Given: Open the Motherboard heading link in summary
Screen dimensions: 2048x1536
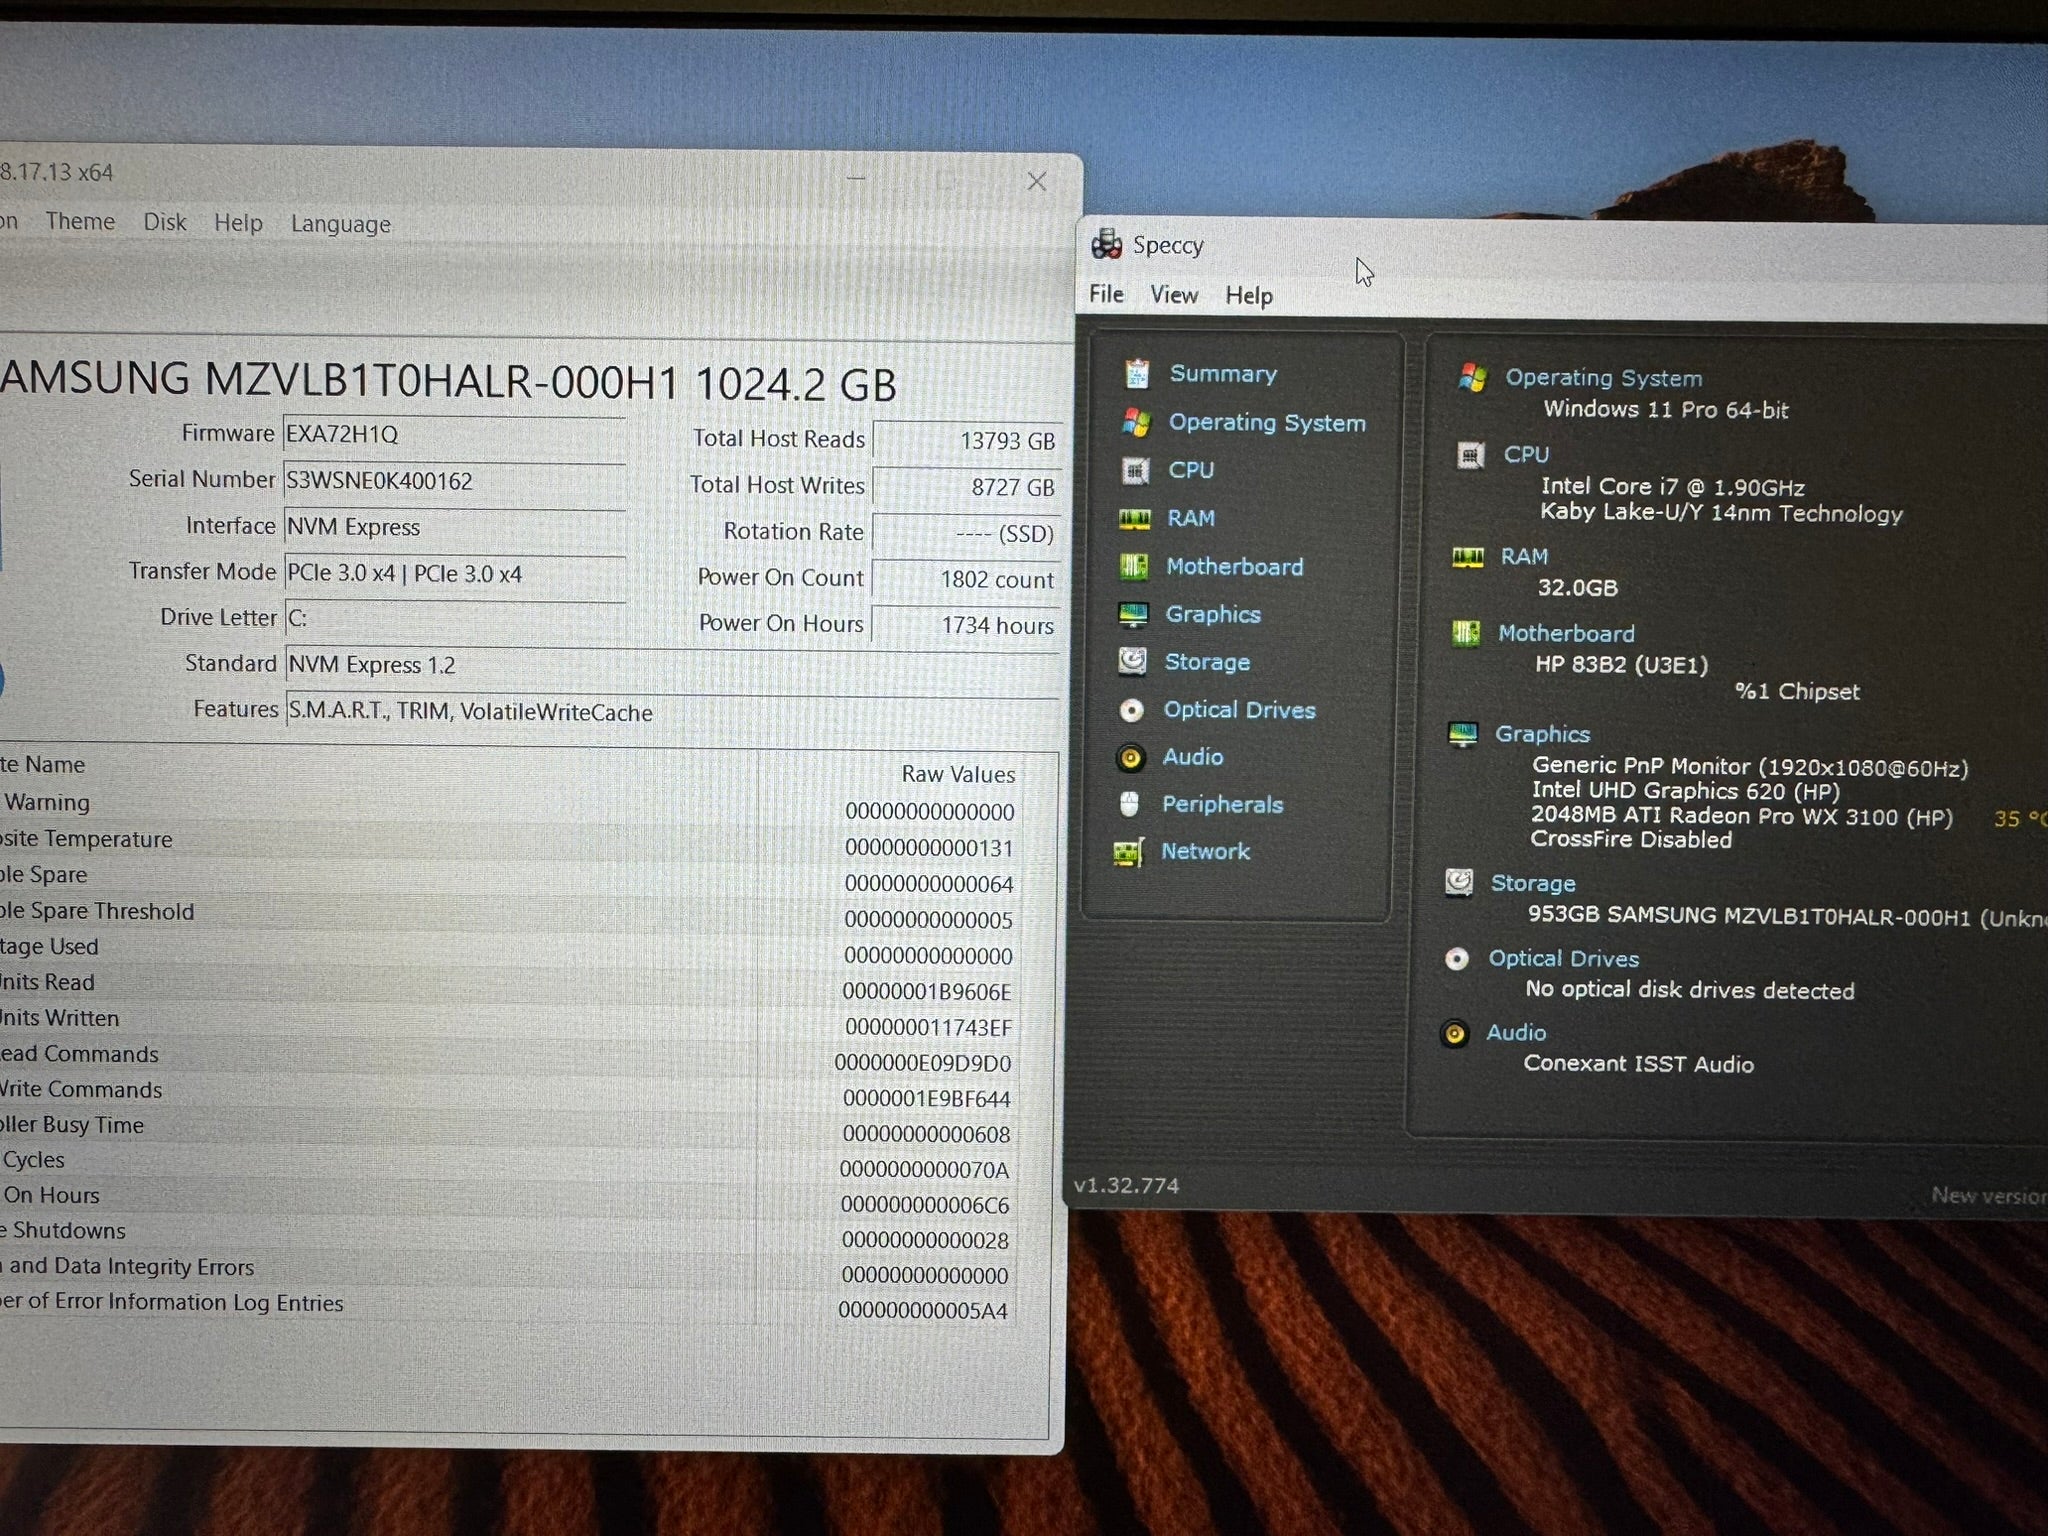Looking at the screenshot, I should click(1566, 634).
